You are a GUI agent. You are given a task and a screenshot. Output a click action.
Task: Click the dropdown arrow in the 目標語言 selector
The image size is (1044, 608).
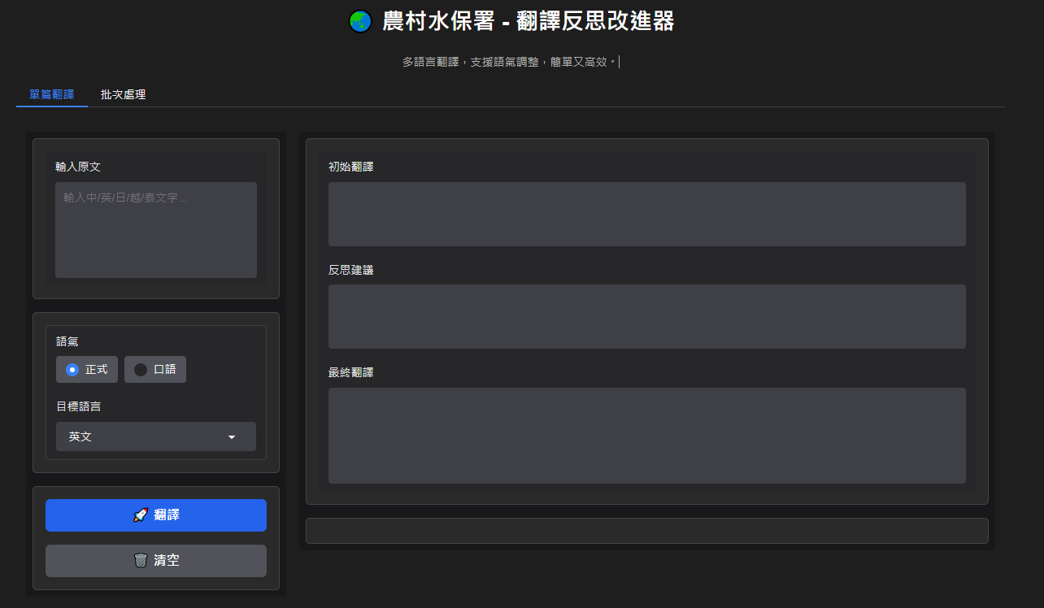(232, 437)
